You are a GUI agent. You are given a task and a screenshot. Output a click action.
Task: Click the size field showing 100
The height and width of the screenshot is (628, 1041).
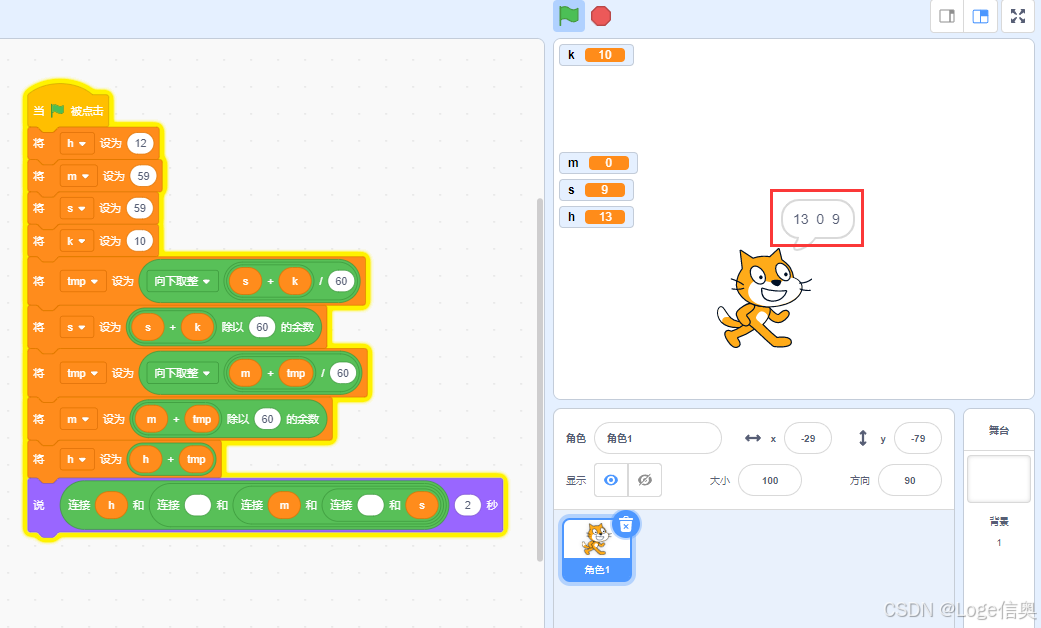tap(769, 480)
